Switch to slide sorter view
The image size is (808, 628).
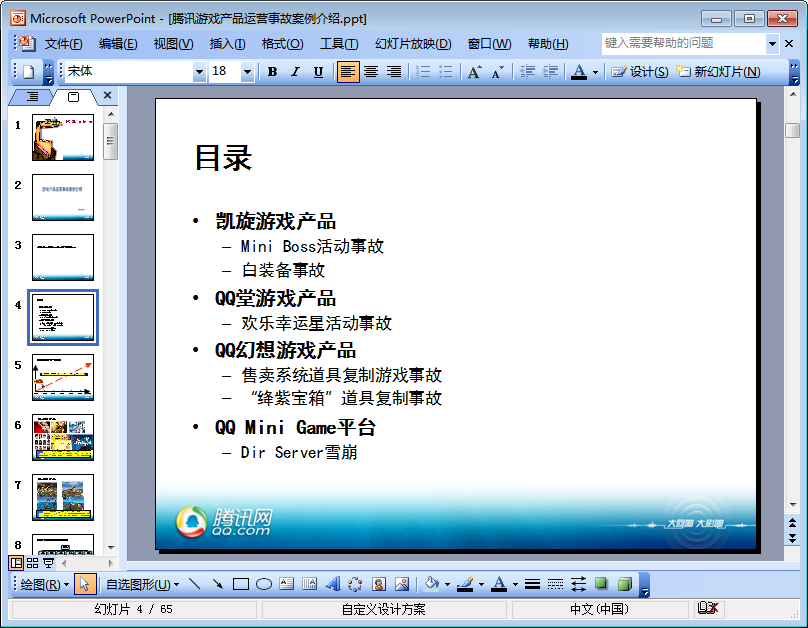pyautogui.click(x=32, y=564)
